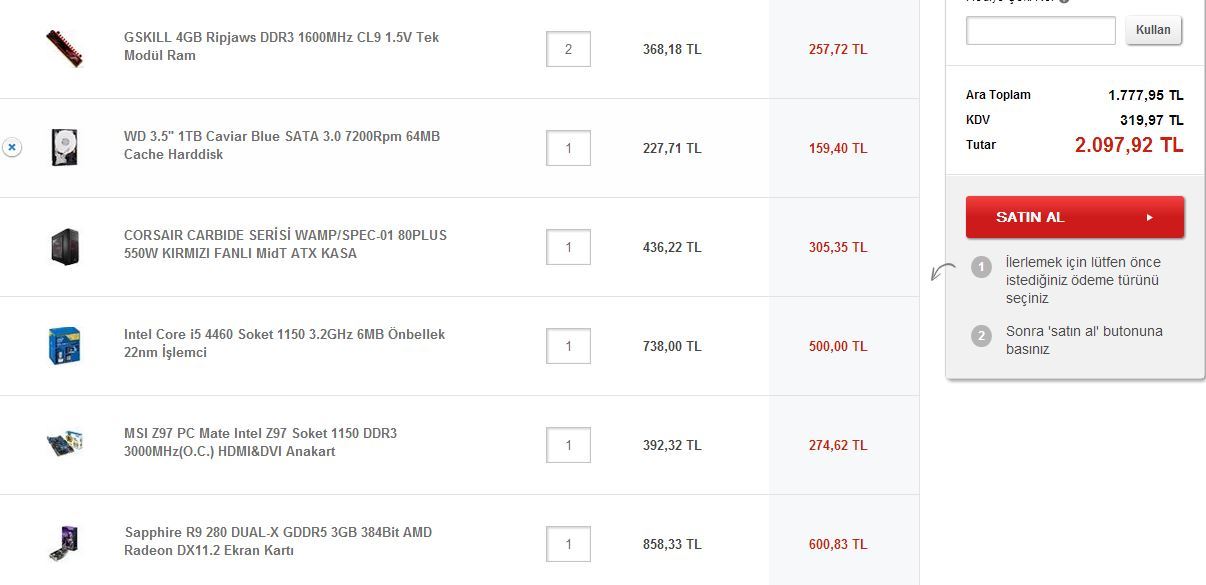Open the Intel Core i5 4460 product link
Screen dimensions: 1206x585
[284, 343]
